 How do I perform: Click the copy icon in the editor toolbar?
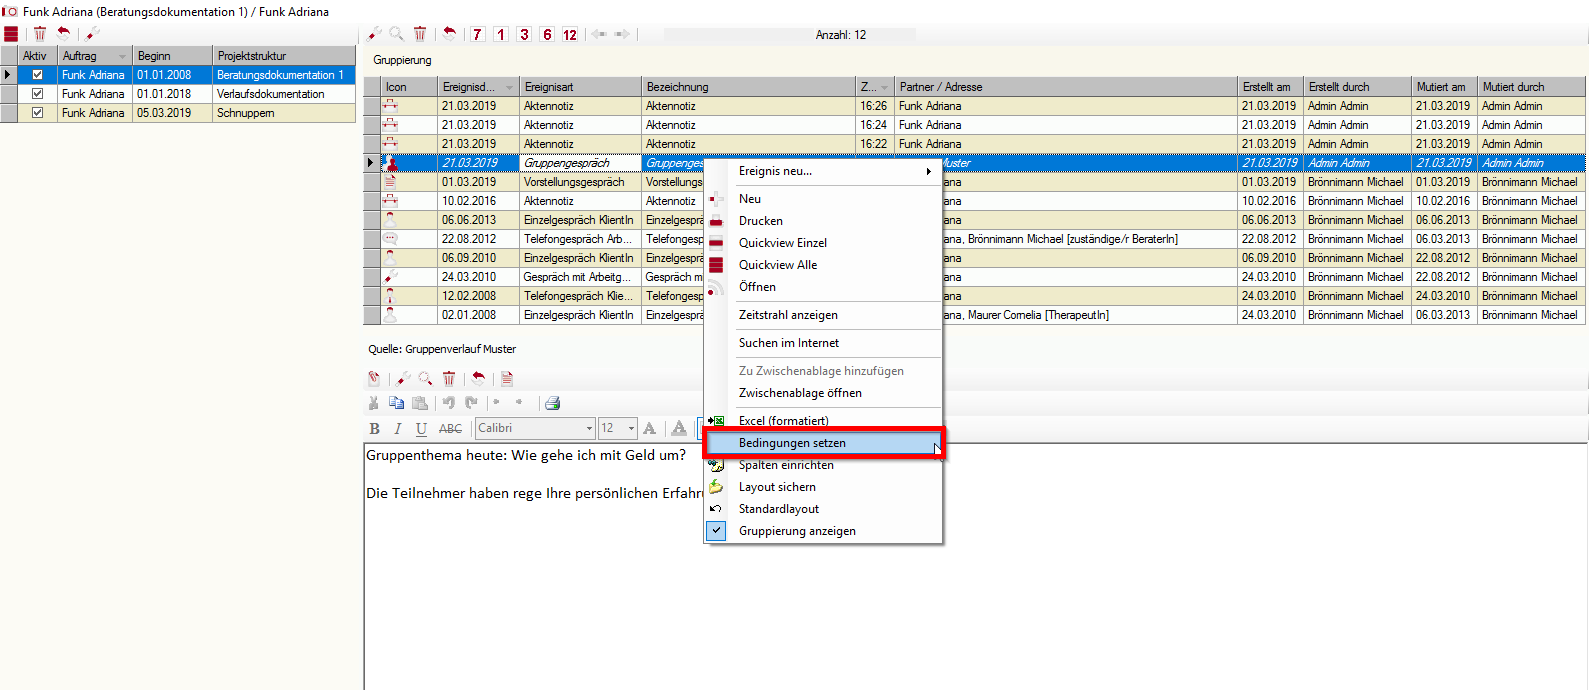tap(397, 403)
